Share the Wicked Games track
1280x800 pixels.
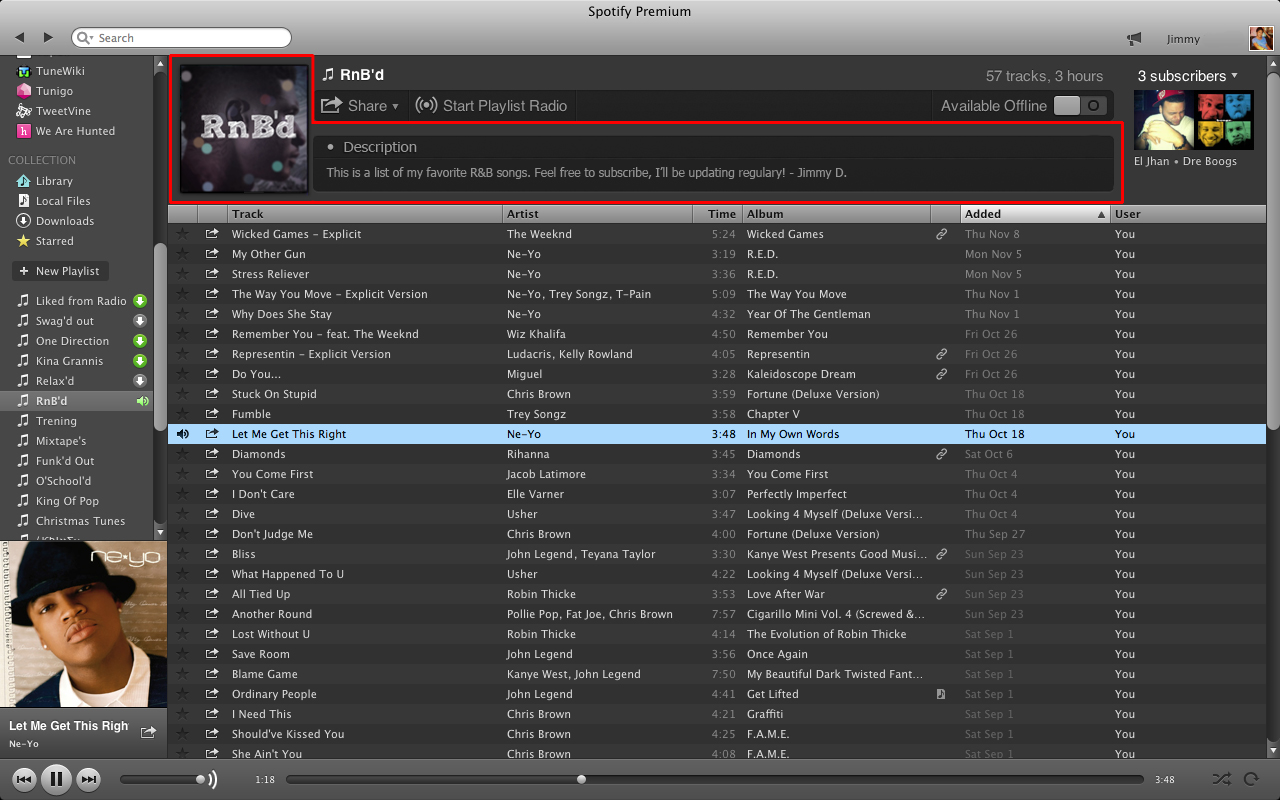pos(212,234)
